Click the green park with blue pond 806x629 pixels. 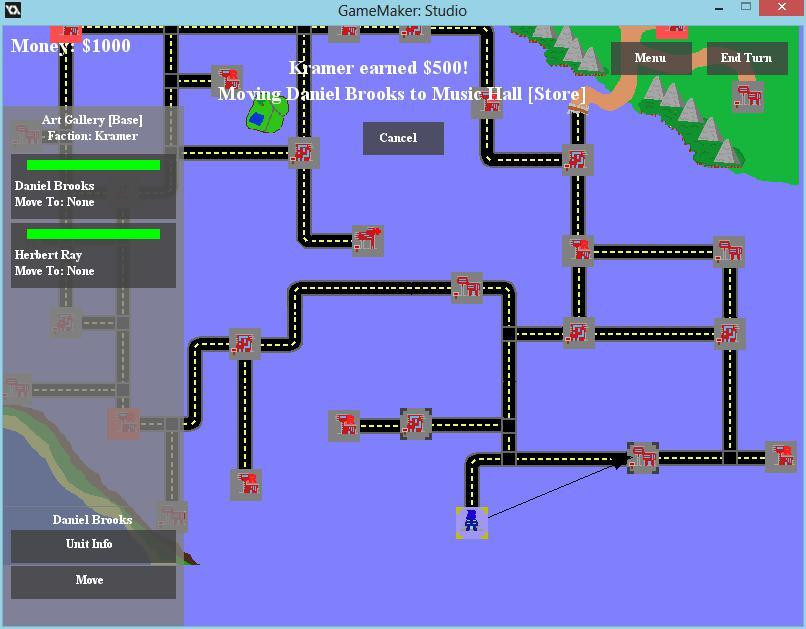(267, 114)
